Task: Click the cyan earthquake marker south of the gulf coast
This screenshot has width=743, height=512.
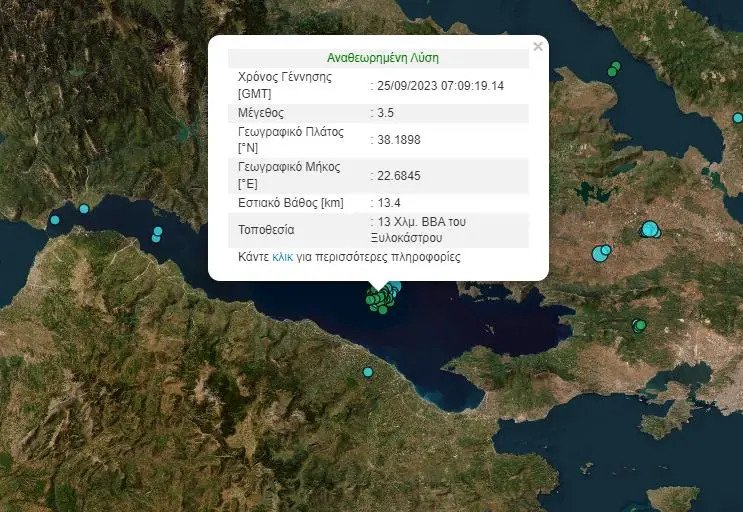Action: (368, 372)
